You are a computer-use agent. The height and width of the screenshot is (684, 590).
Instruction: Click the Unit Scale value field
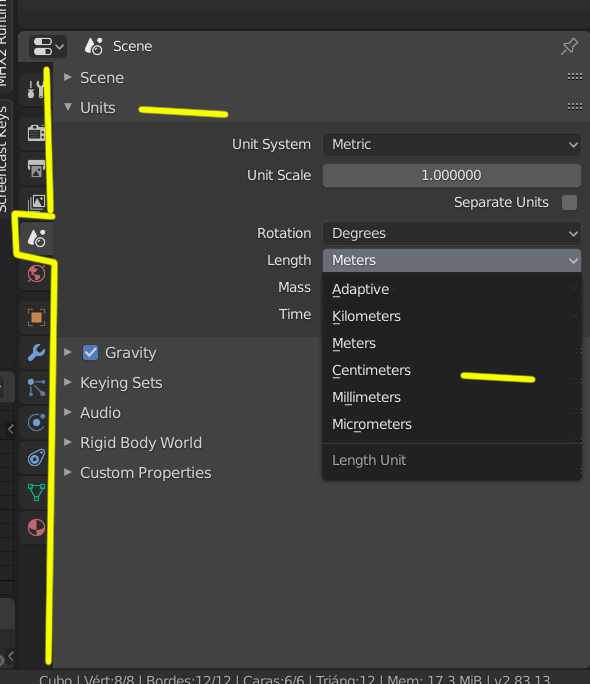pyautogui.click(x=452, y=175)
